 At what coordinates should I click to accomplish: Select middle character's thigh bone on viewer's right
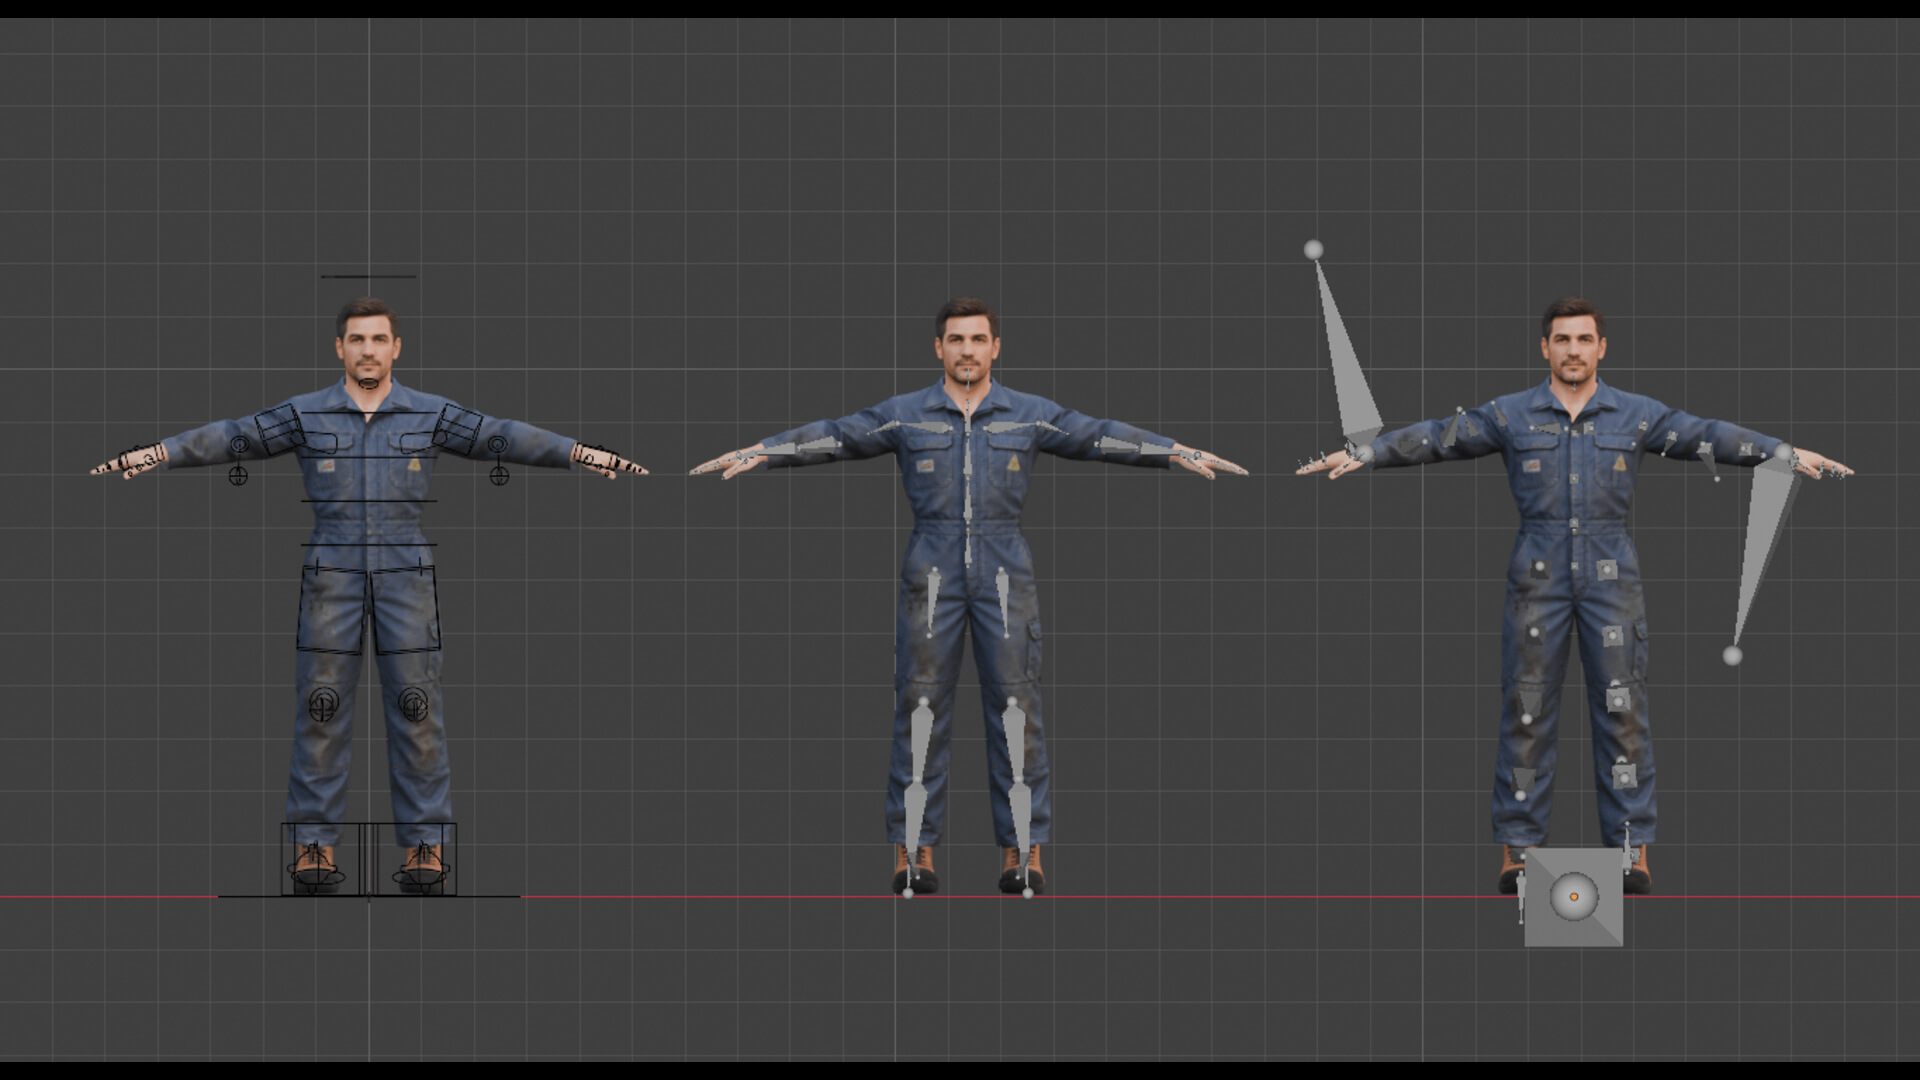click(1003, 603)
